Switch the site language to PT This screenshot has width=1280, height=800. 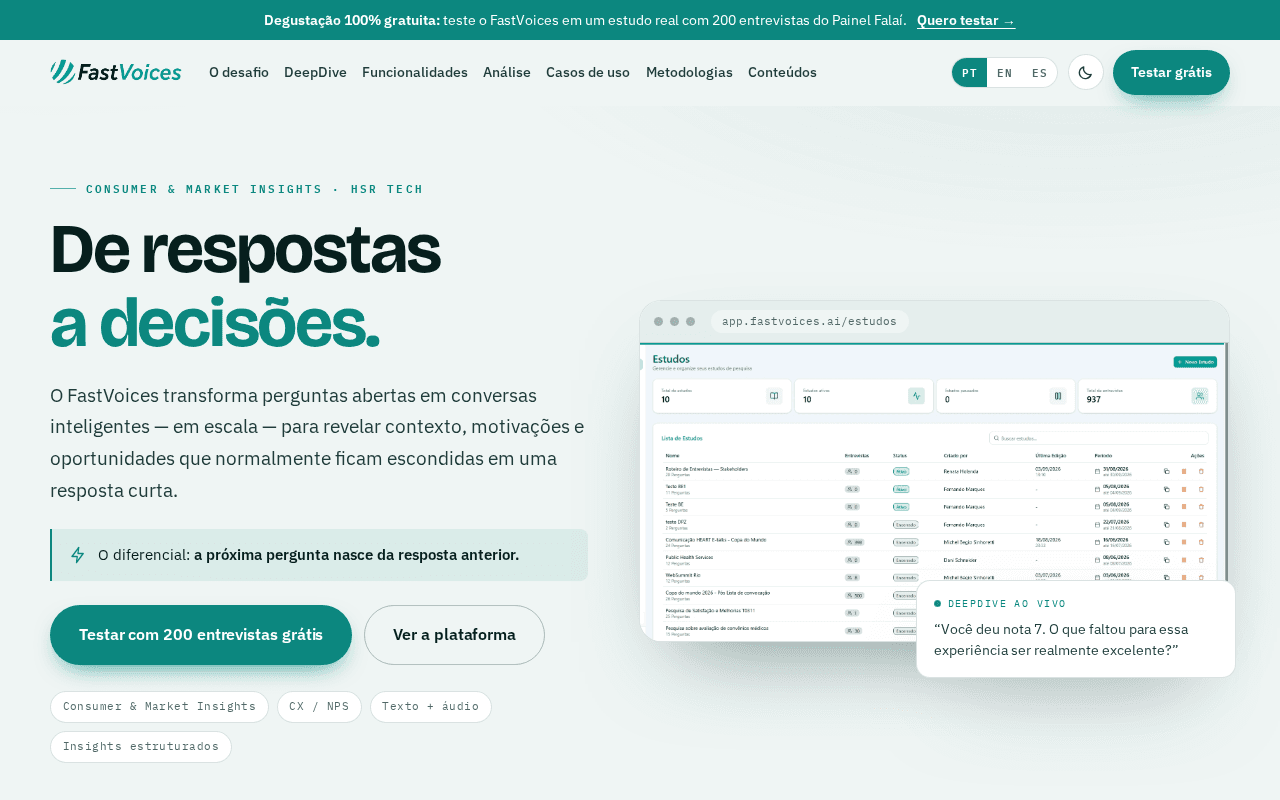point(969,73)
